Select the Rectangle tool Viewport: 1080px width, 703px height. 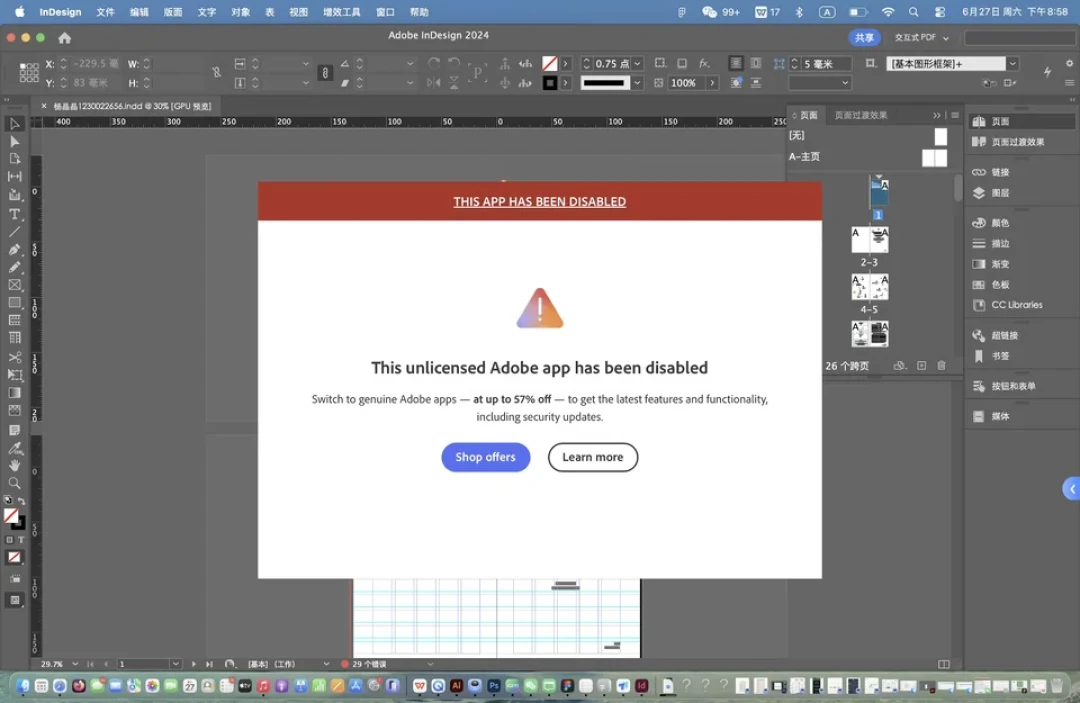(14, 302)
